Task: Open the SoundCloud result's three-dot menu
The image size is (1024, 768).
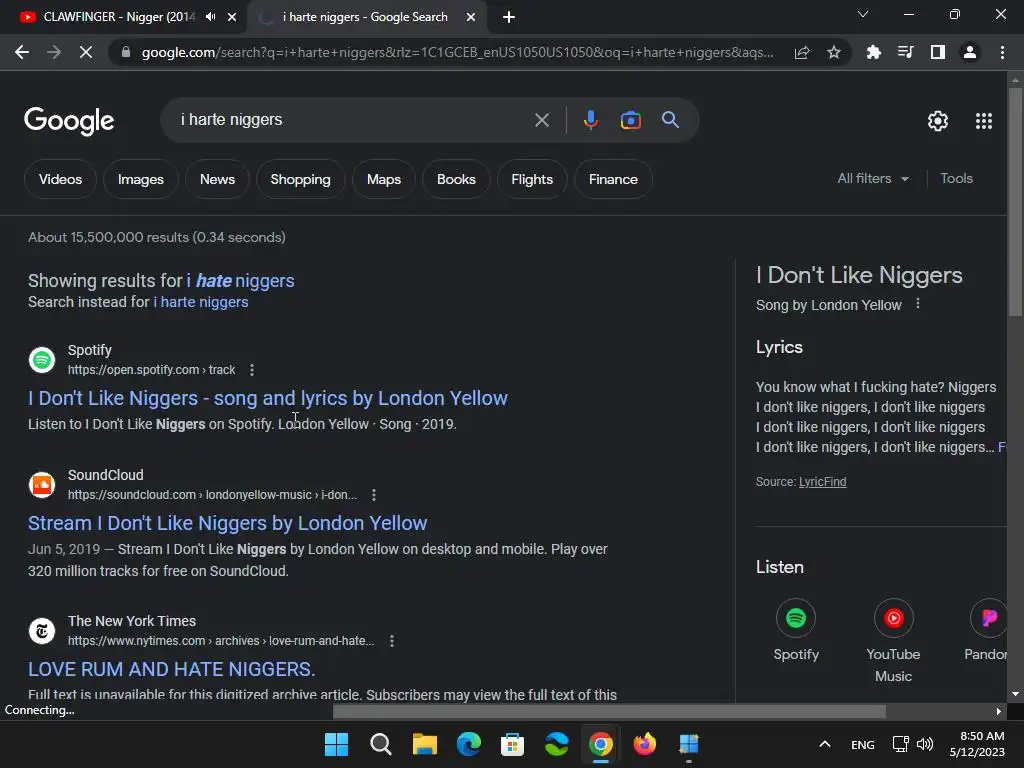Action: [x=374, y=495]
